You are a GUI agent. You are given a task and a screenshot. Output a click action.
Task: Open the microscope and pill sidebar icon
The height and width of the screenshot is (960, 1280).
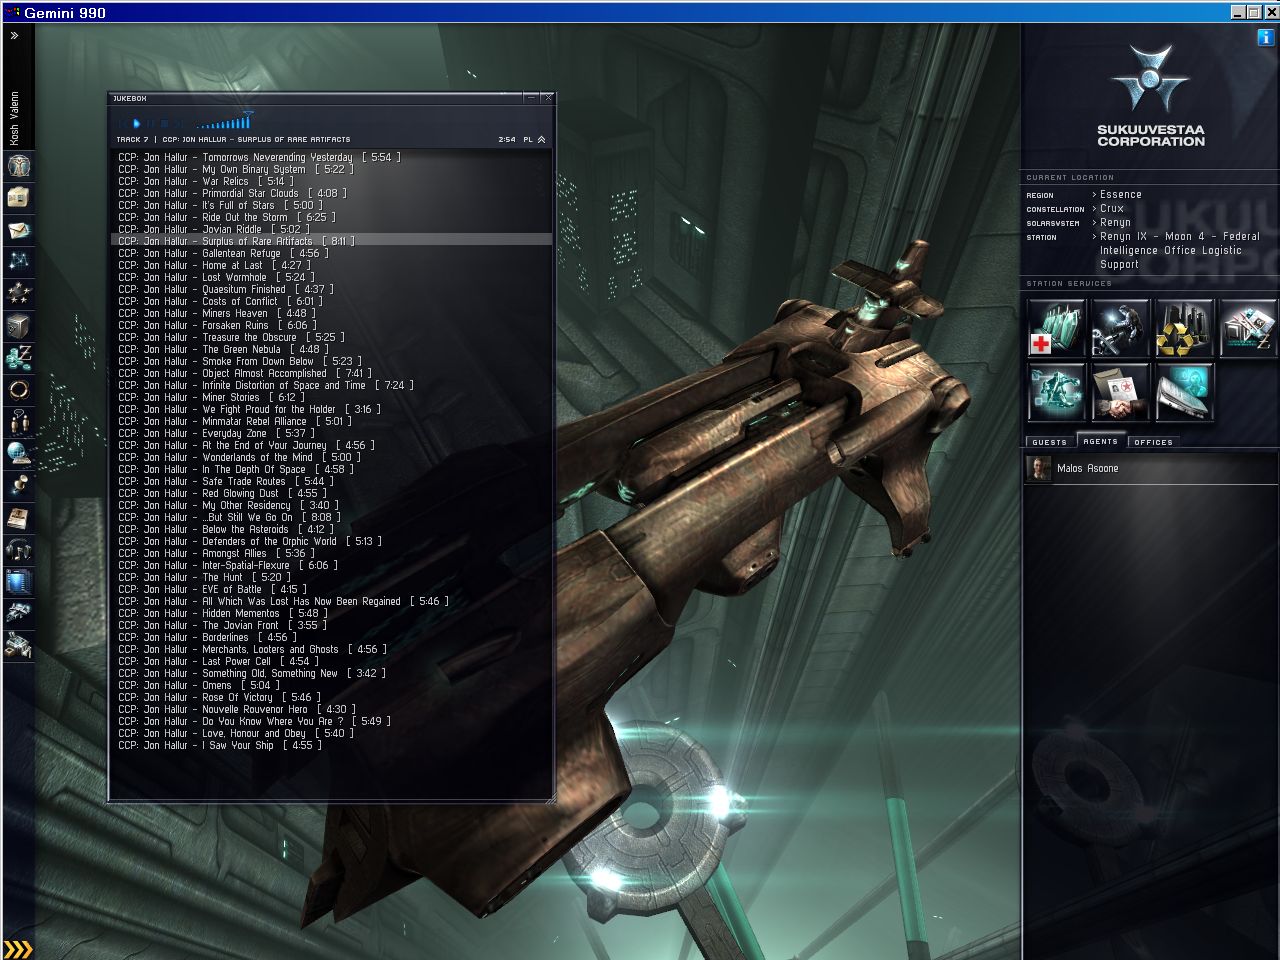point(19,485)
